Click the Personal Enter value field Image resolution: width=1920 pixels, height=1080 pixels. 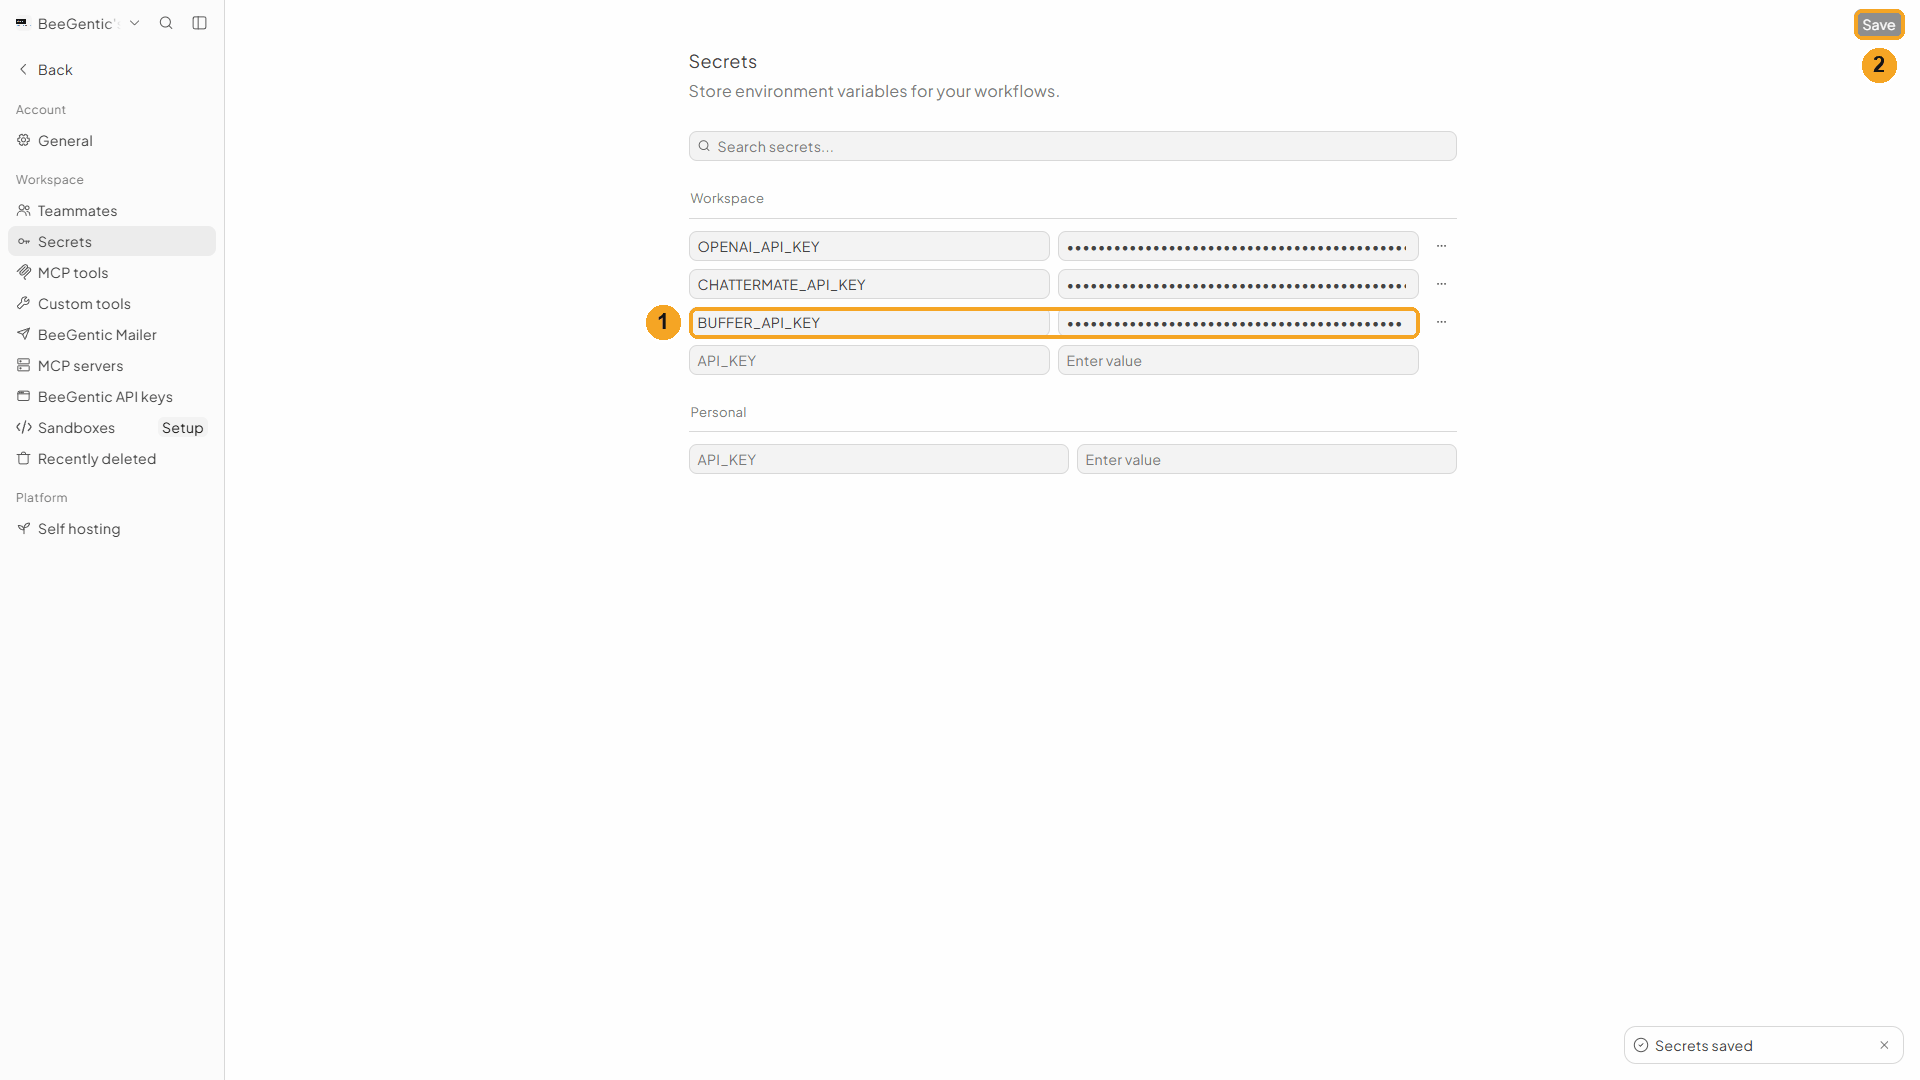[x=1266, y=459]
